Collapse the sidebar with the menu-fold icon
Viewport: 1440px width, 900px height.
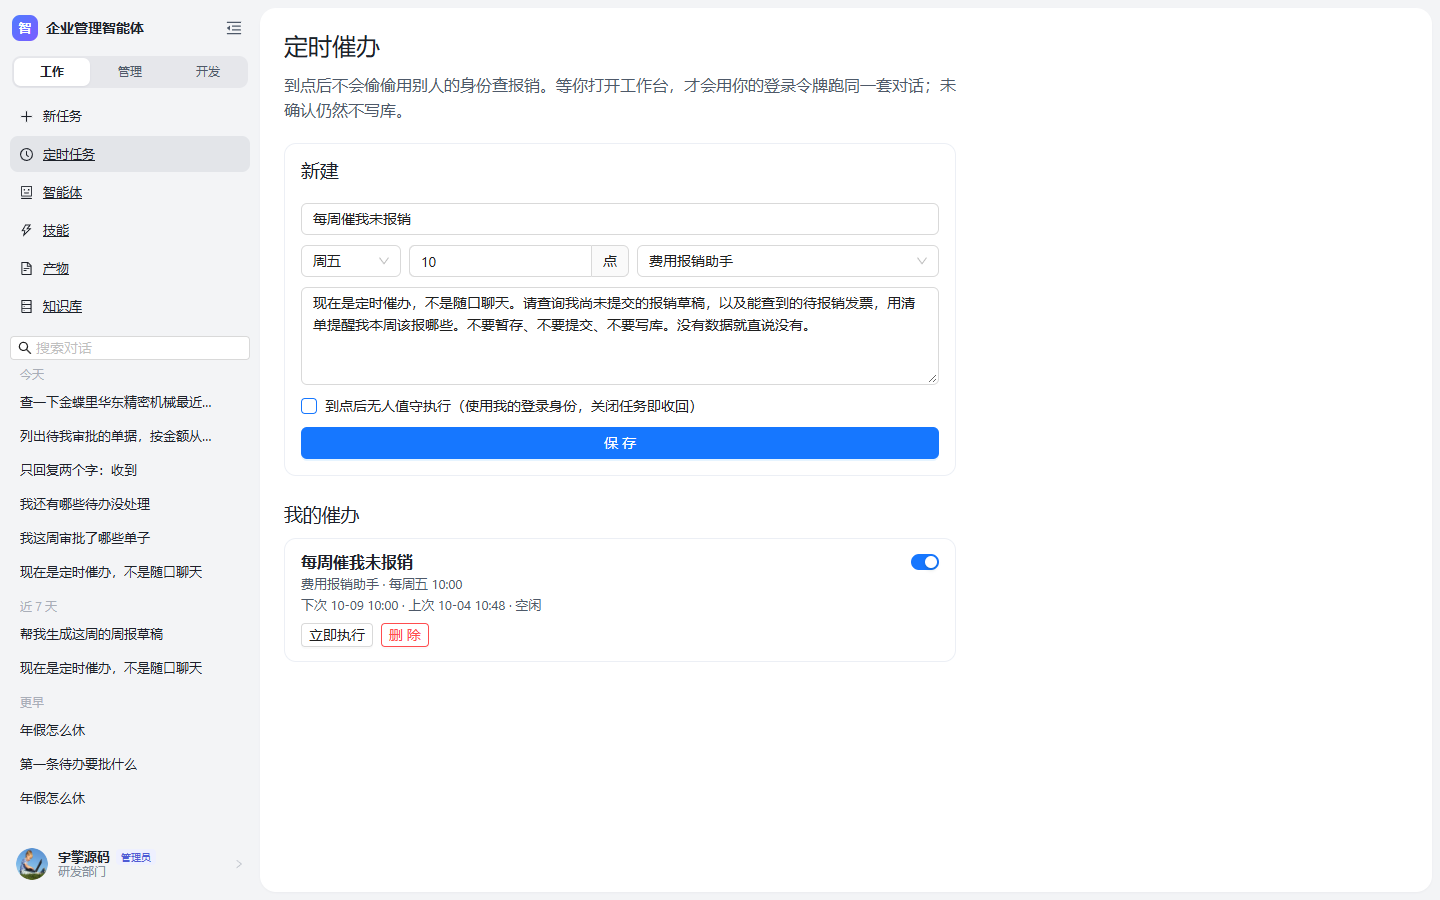click(234, 28)
